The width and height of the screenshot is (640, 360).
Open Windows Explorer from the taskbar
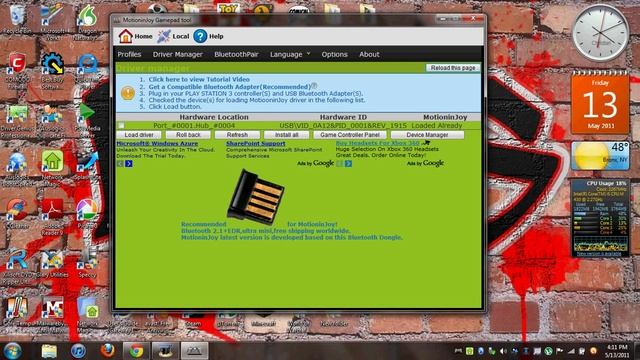pos(49,351)
